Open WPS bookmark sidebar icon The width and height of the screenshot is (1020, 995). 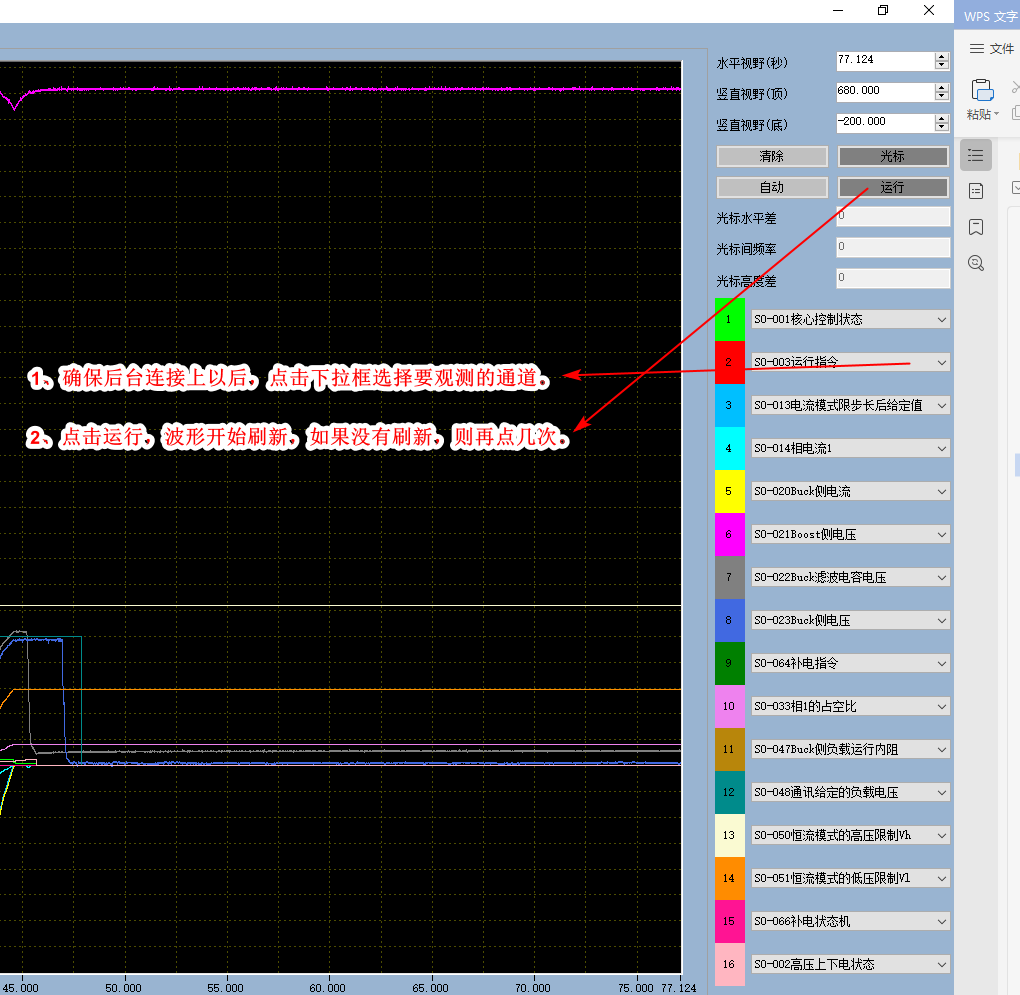(976, 227)
